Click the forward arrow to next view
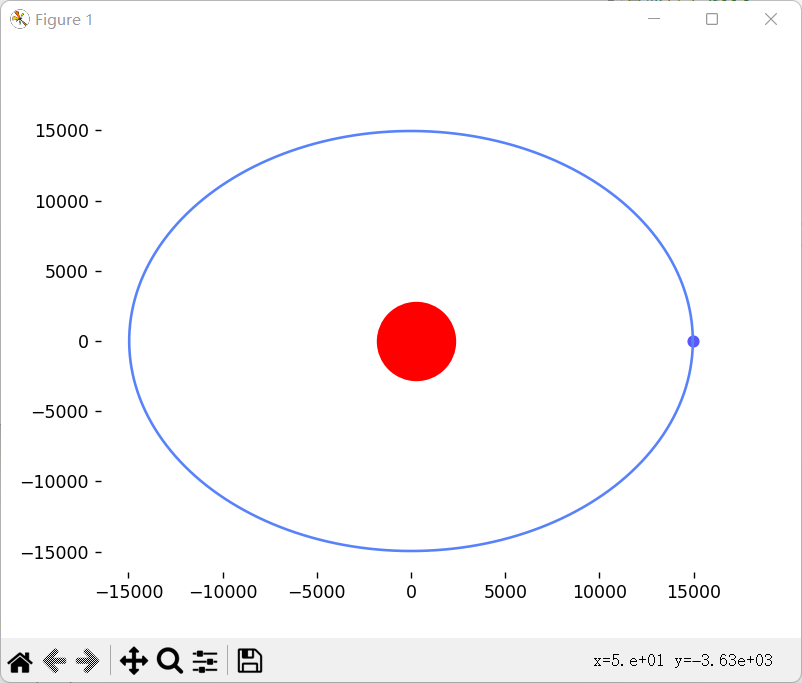 [86, 660]
